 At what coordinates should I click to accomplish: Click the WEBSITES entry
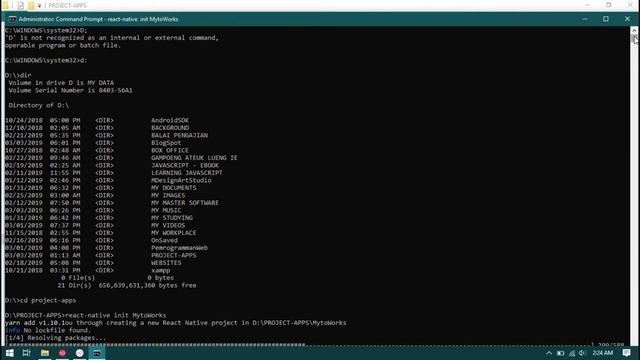(x=166, y=262)
